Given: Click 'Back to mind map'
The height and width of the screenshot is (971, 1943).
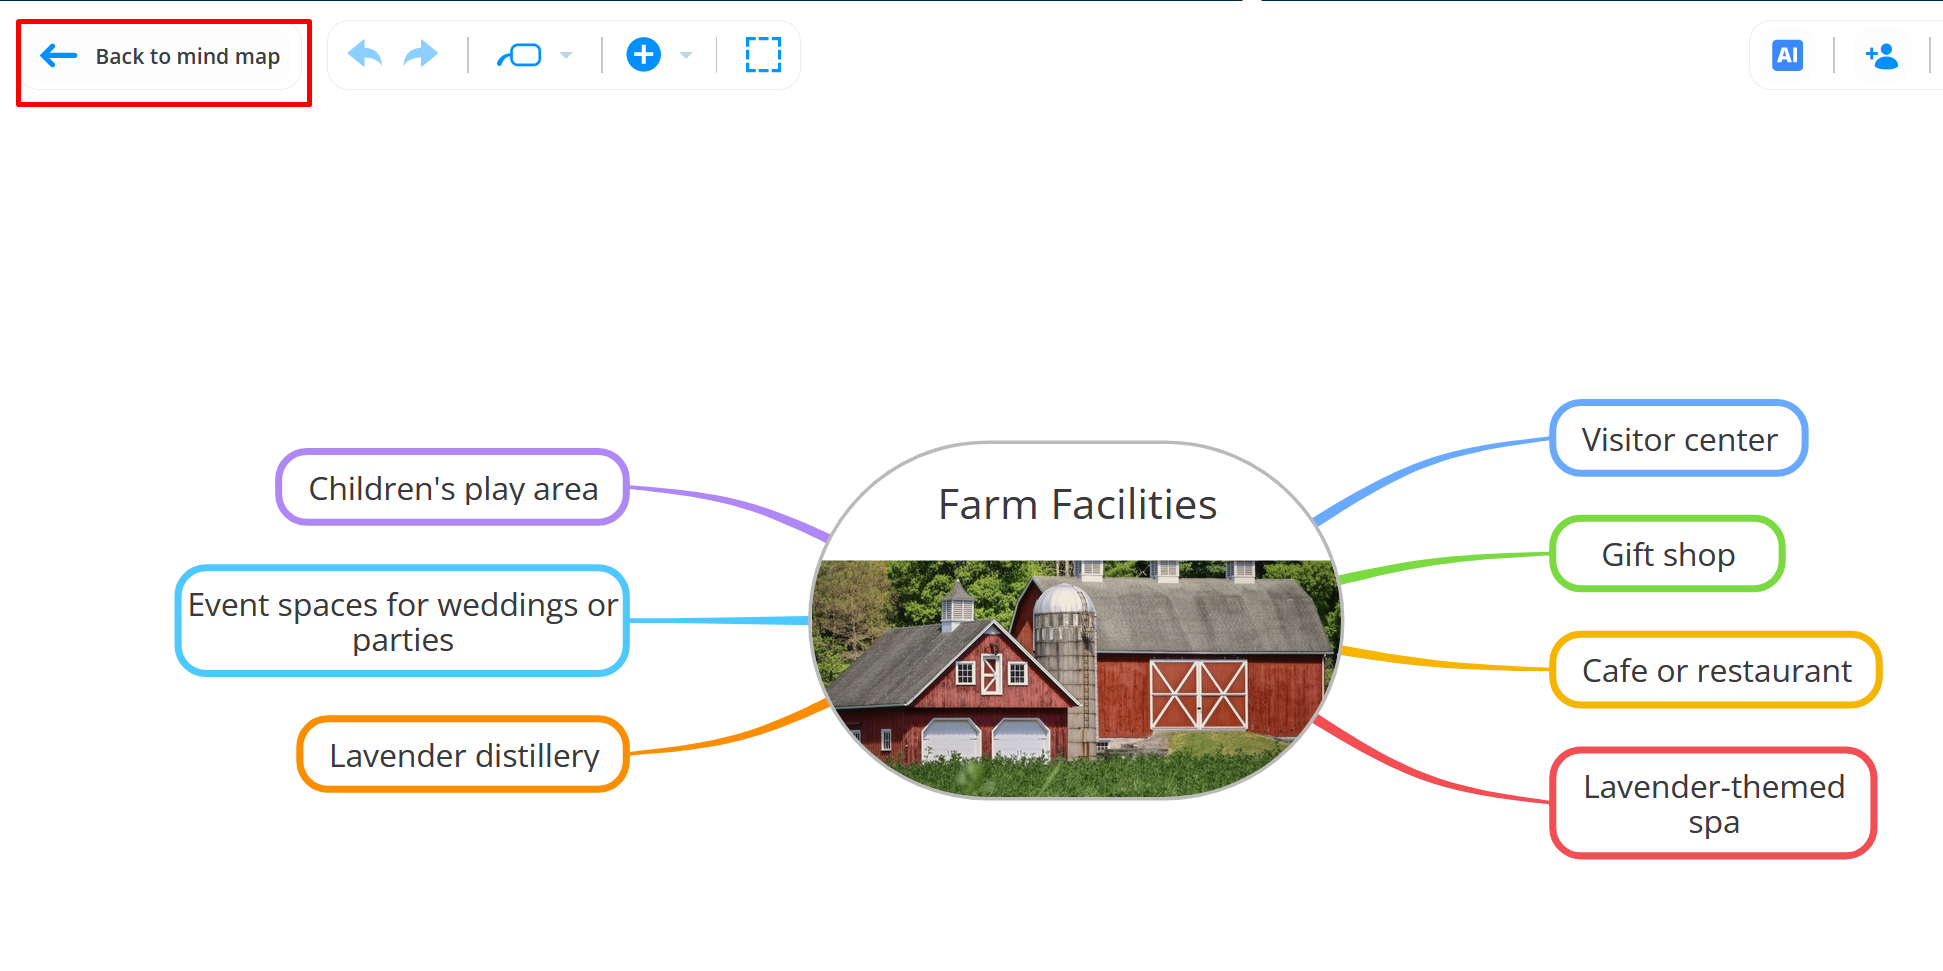Looking at the screenshot, I should tap(186, 57).
